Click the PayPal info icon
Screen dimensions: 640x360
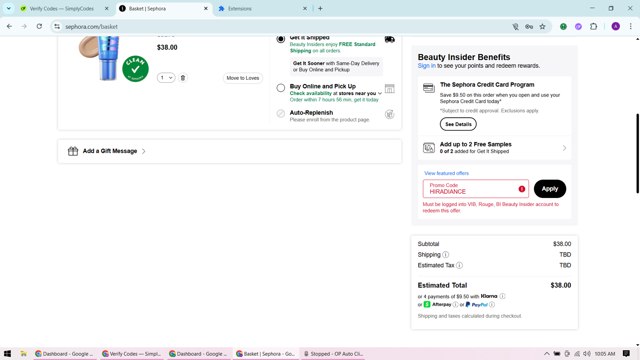point(492,304)
